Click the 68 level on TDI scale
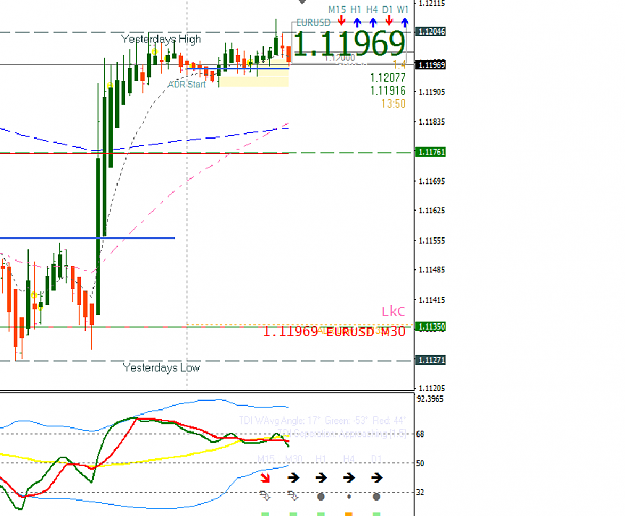625x516 pixels. 420,434
